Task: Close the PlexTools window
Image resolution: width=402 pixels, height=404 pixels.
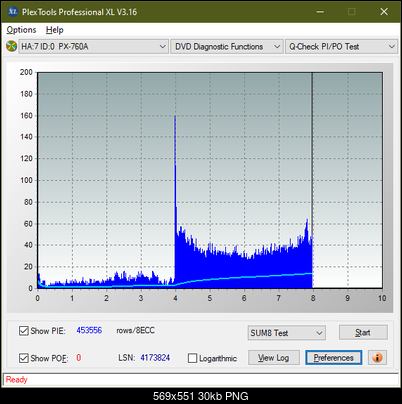Action: 384,12
